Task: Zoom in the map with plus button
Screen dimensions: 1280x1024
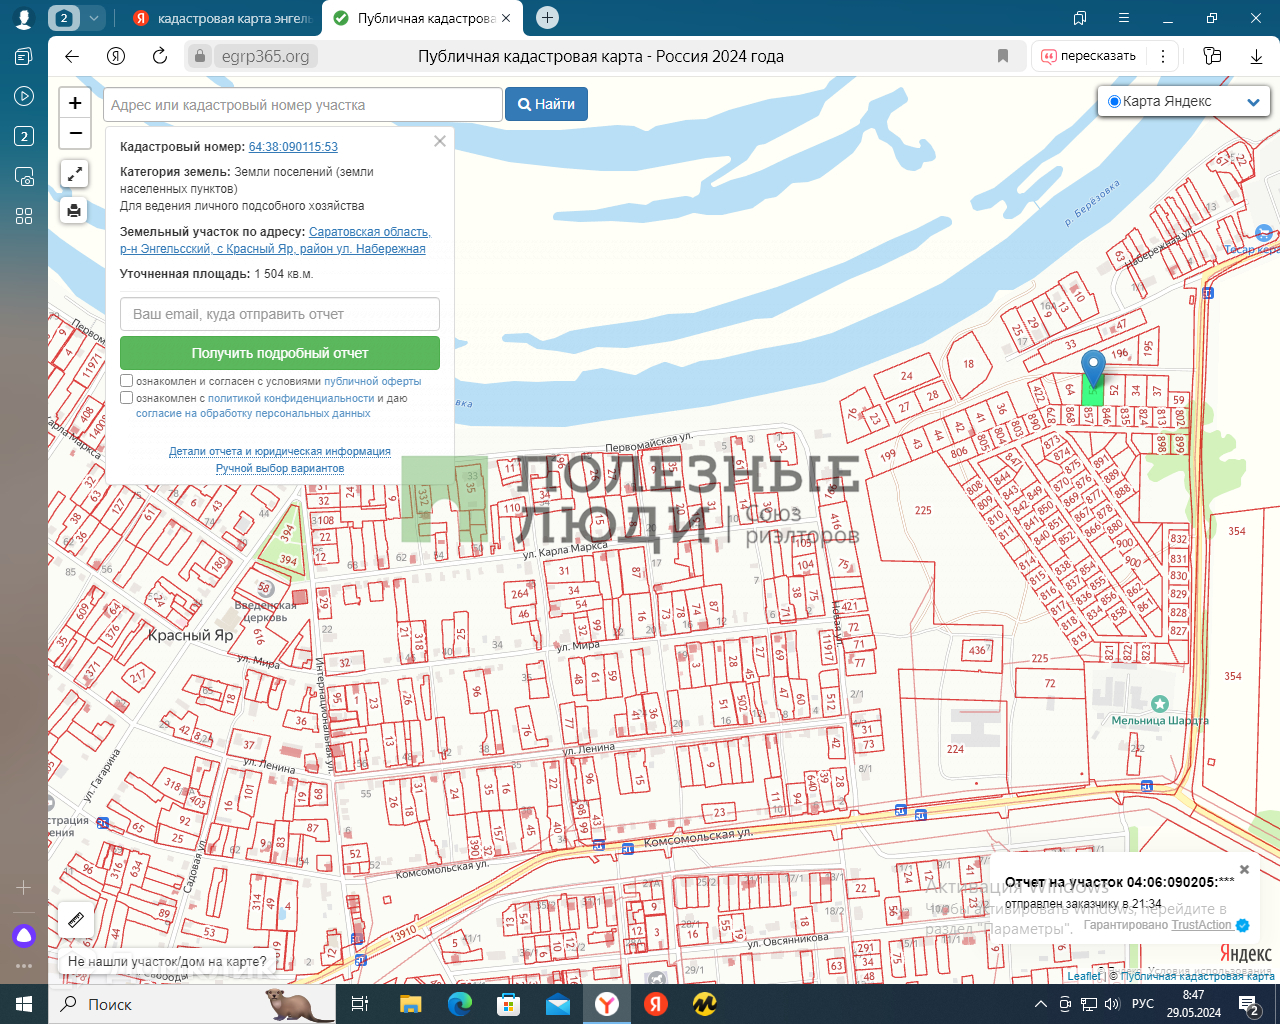Action: pos(75,103)
